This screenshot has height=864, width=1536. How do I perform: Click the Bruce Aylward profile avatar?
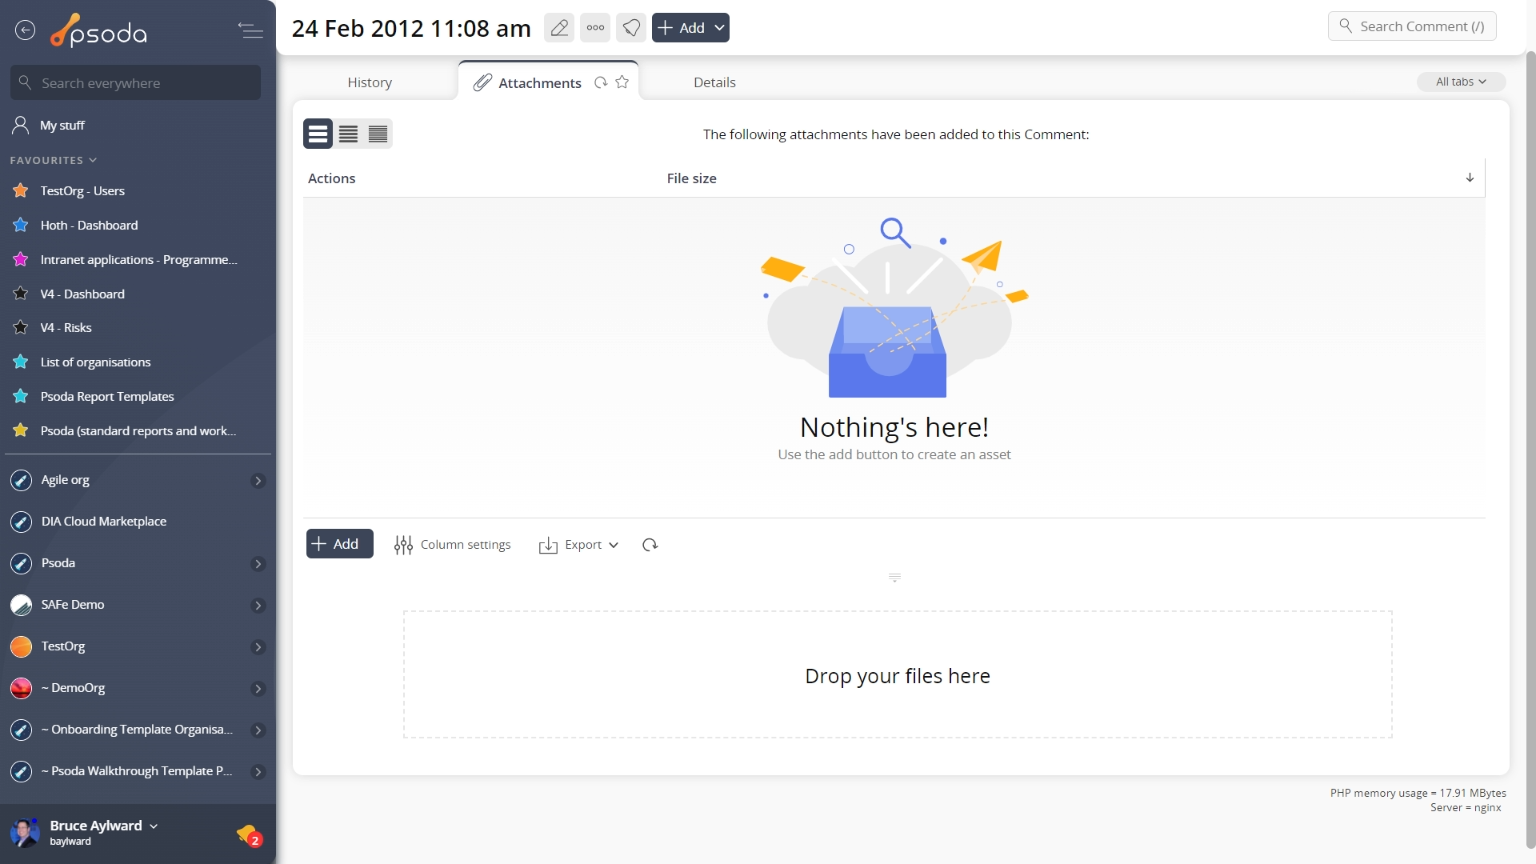tap(25, 832)
